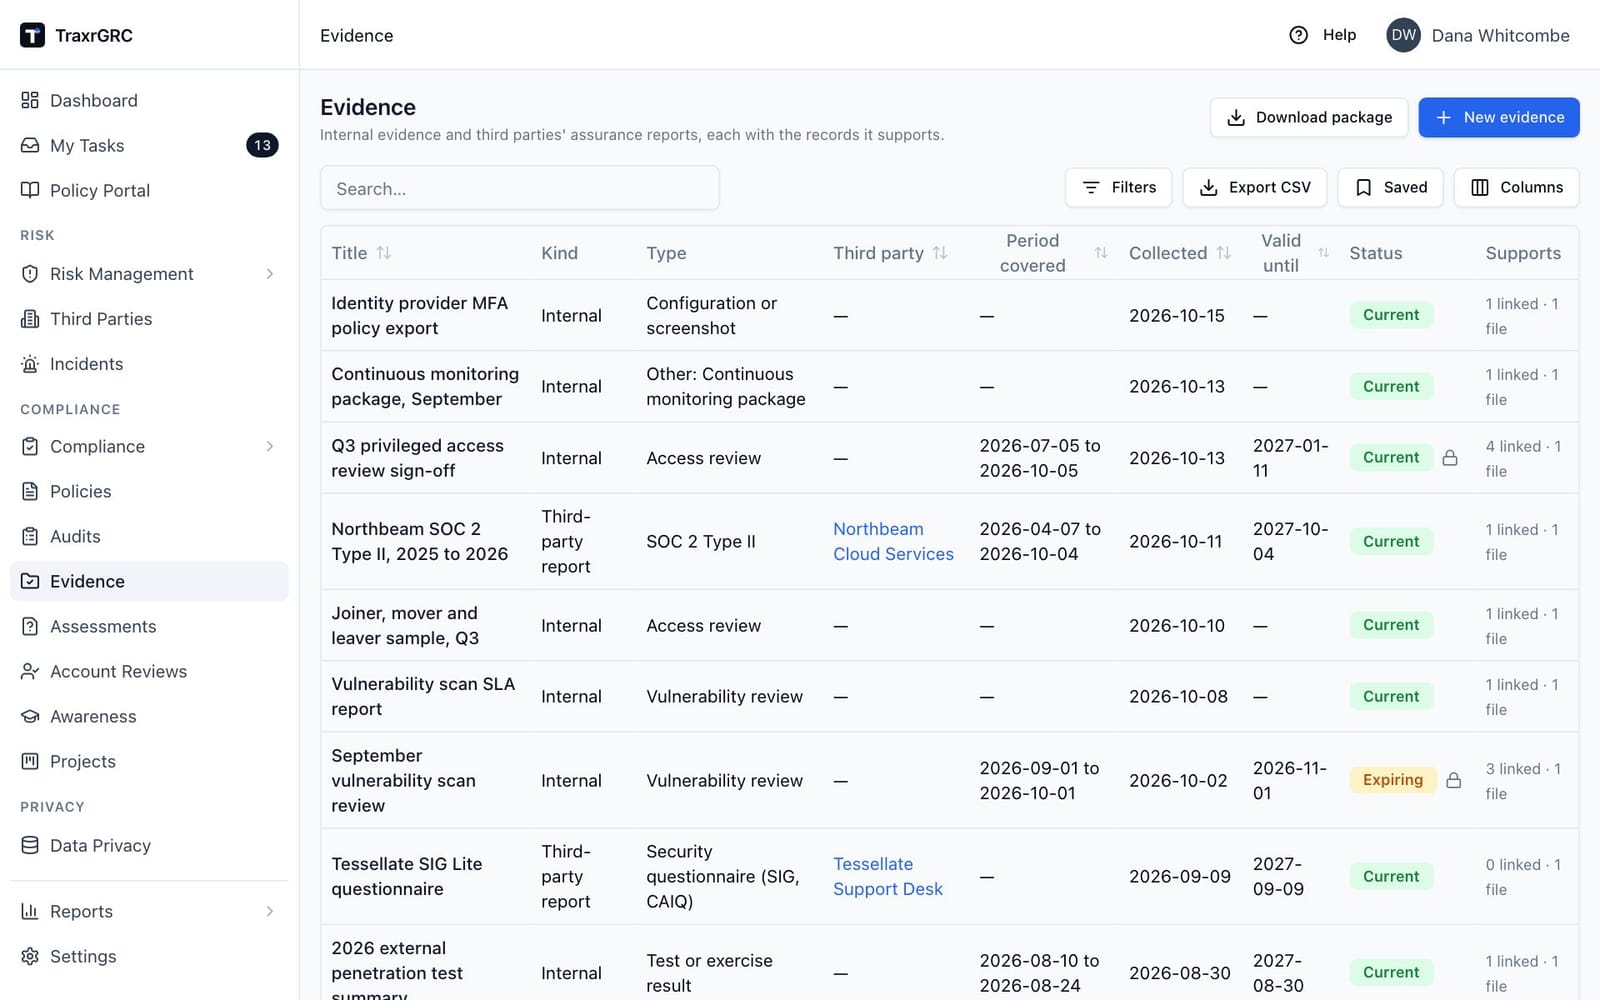1600x1000 pixels.
Task: Click '4 linked · 1 file' supports cell
Action: (x=1523, y=458)
